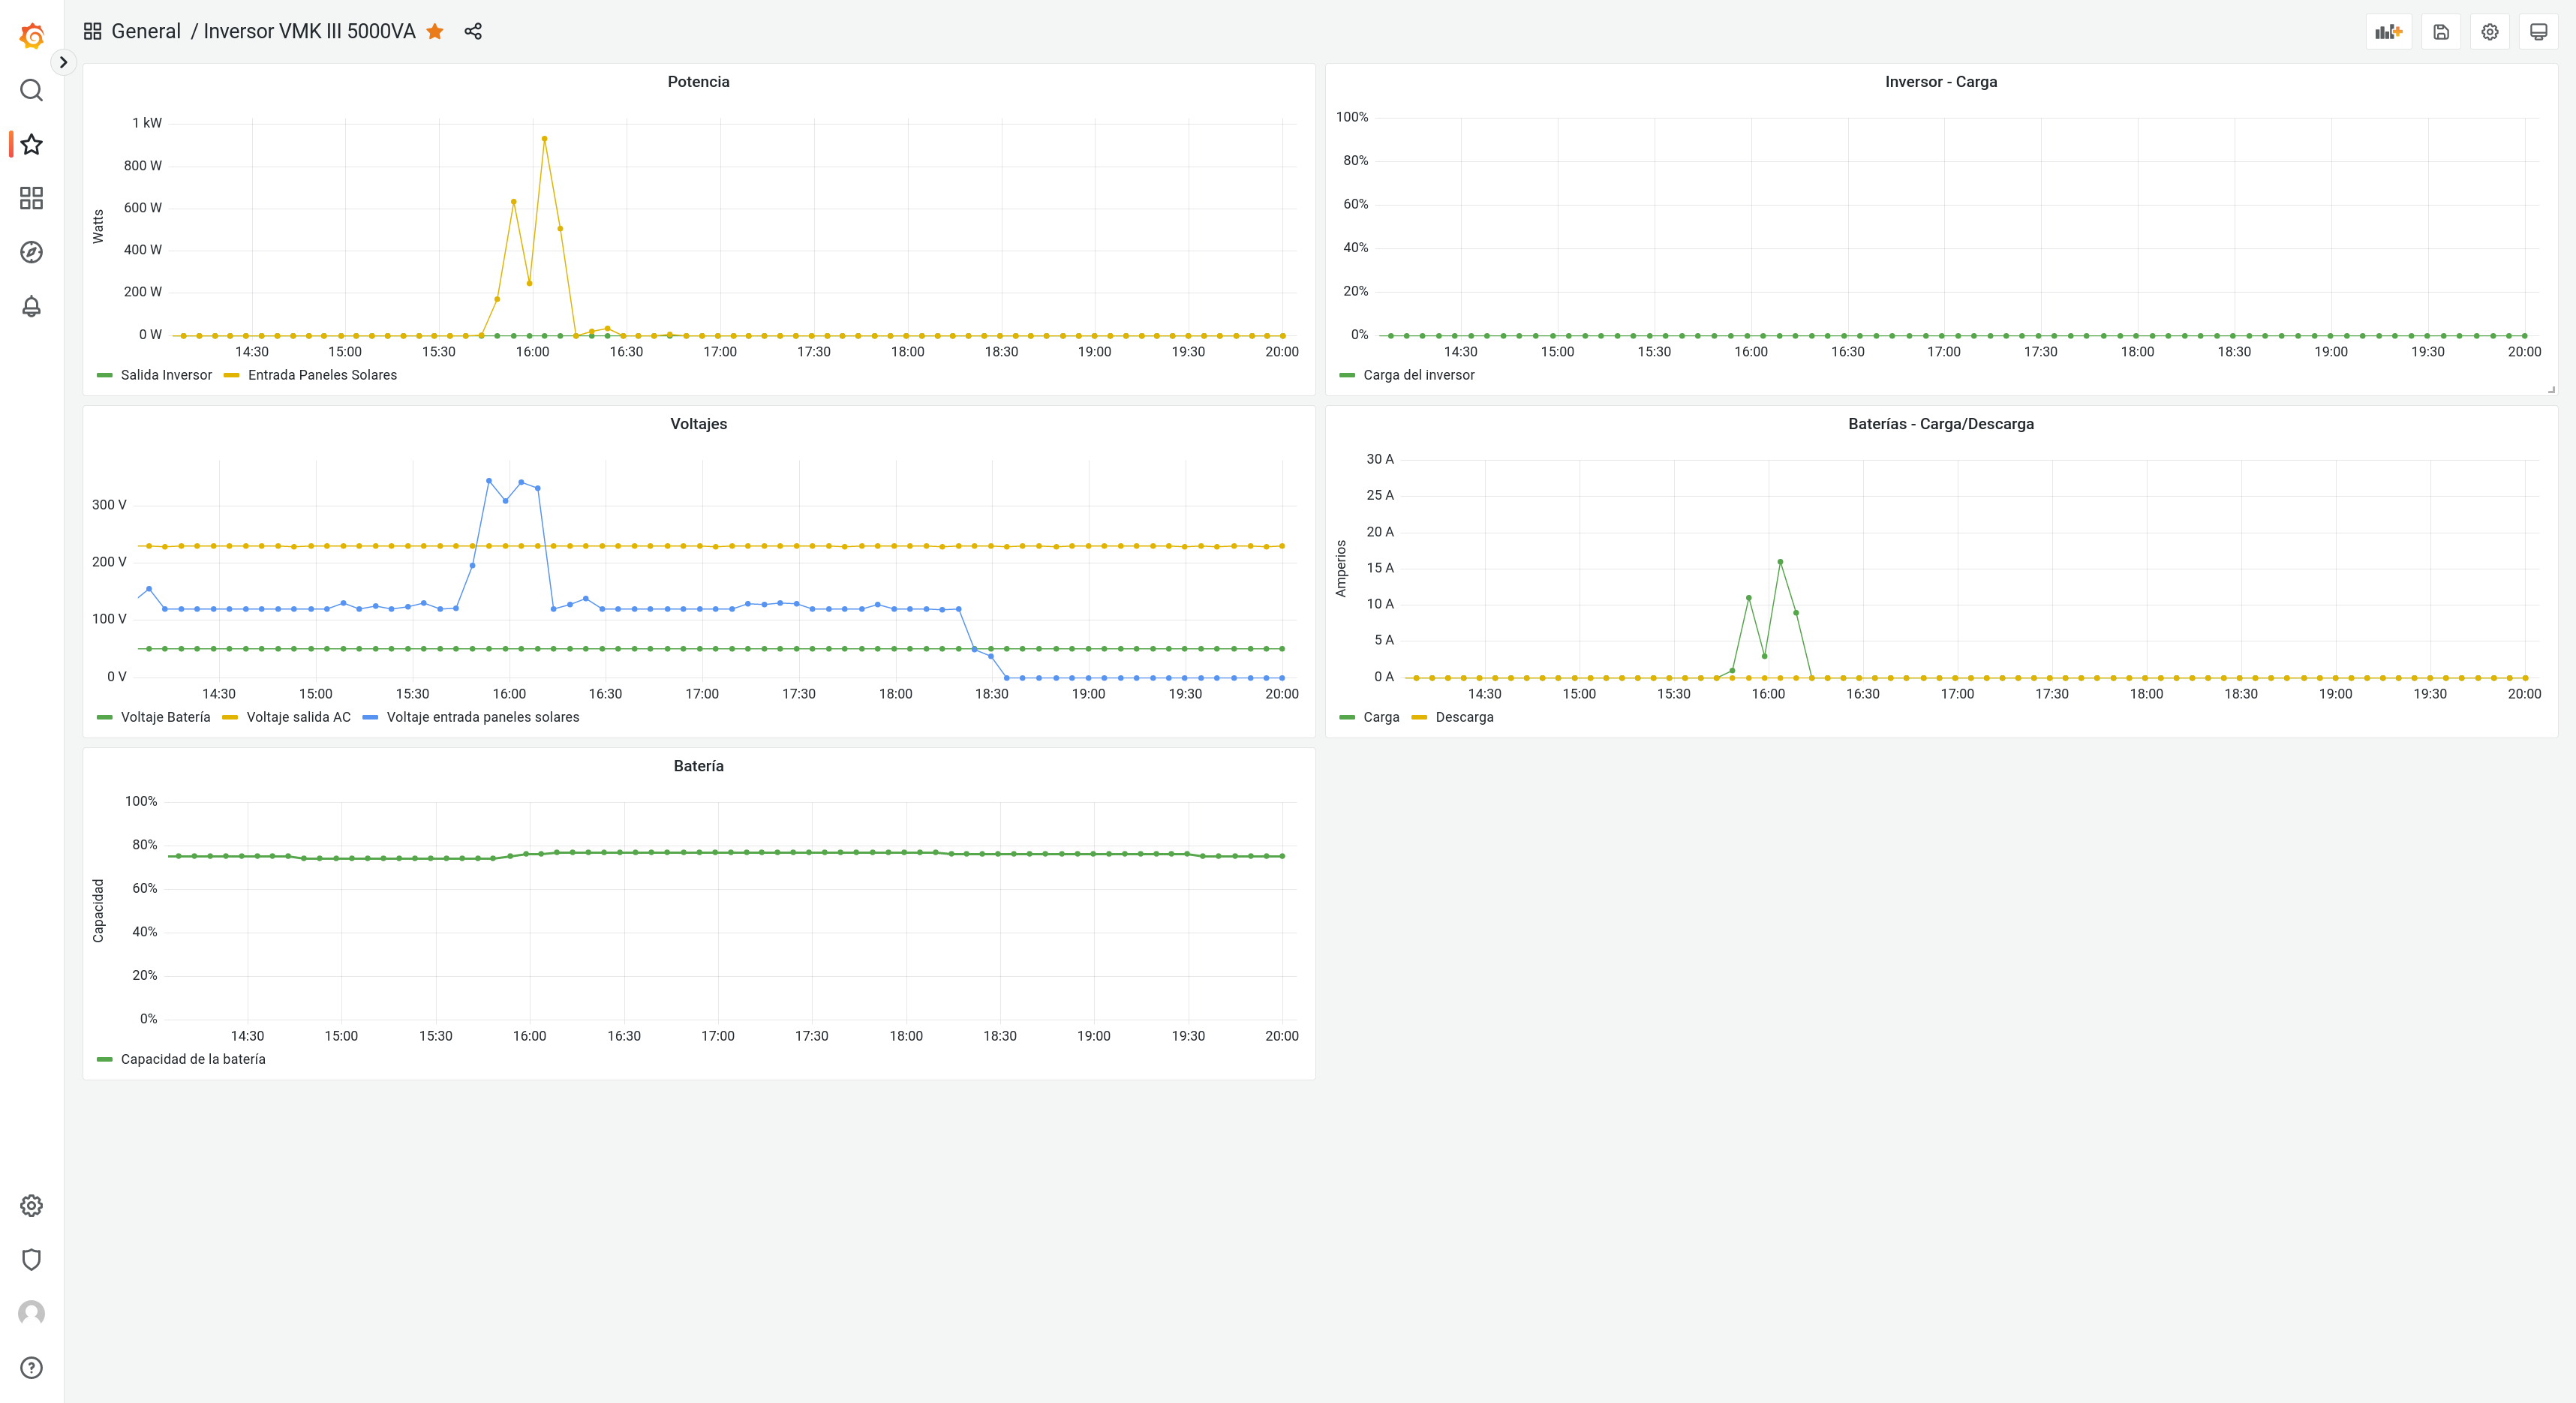Open the search dashboards magnifier icon
Screen dimensions: 2576x1403
[x=32, y=91]
